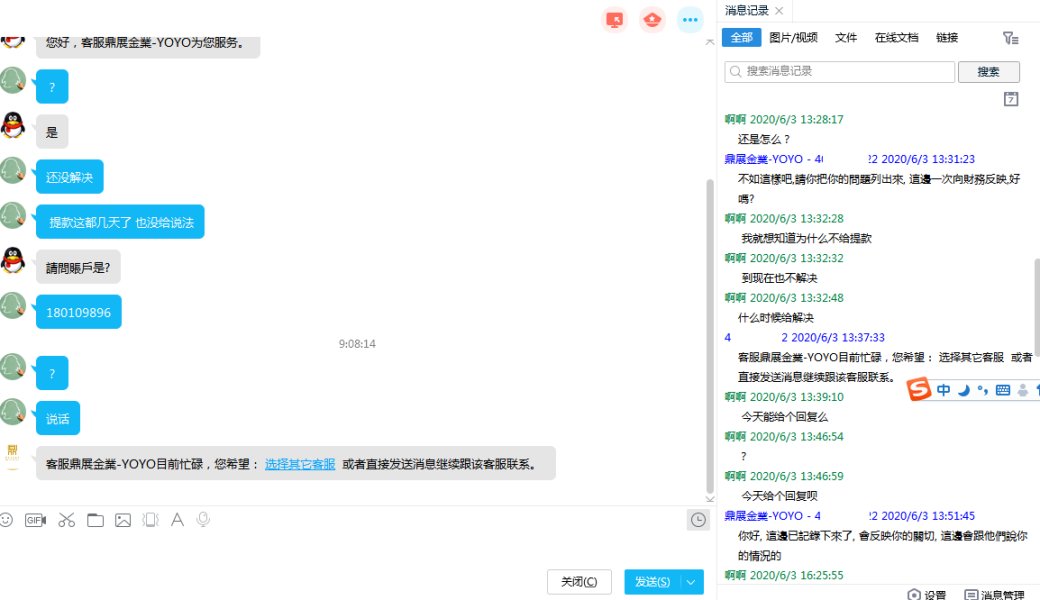Click the 说话 message bubble
Image resolution: width=1040 pixels, height=600 pixels.
[58, 418]
